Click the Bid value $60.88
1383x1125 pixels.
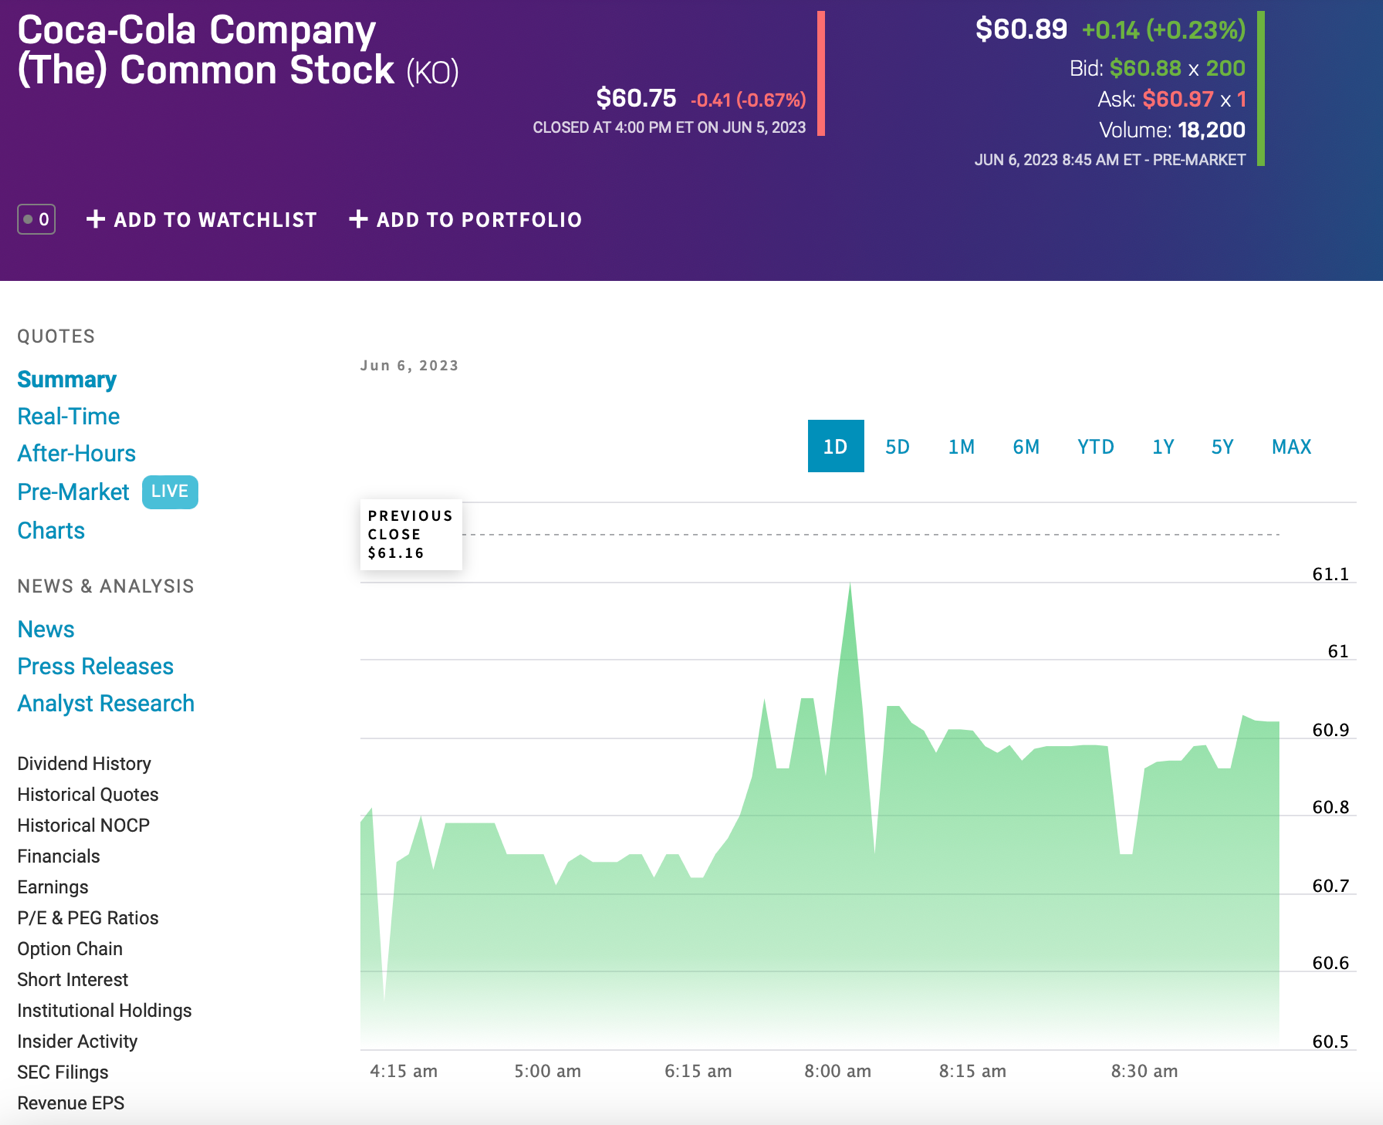(1145, 68)
